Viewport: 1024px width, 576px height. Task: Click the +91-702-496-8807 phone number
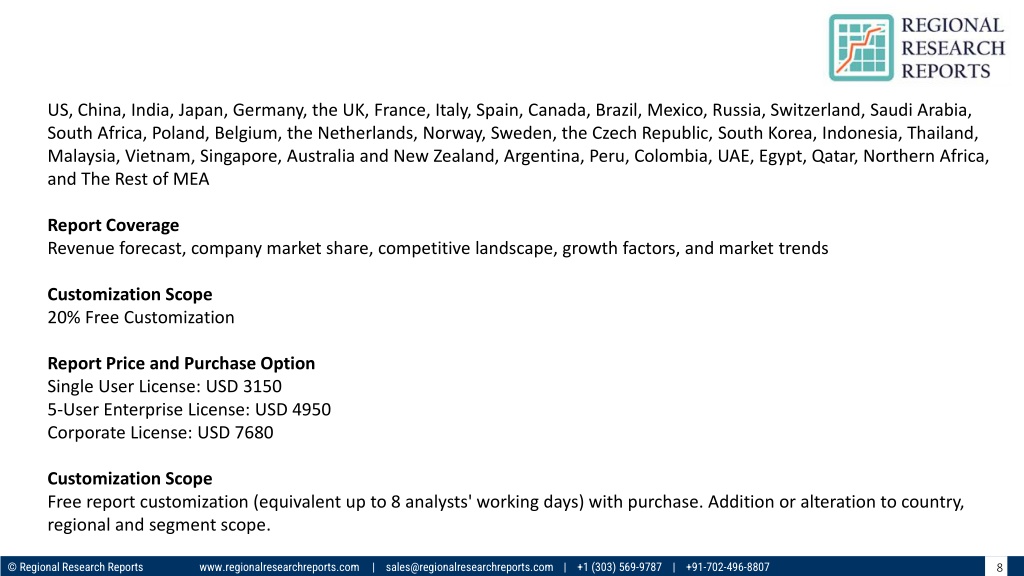tap(728, 567)
